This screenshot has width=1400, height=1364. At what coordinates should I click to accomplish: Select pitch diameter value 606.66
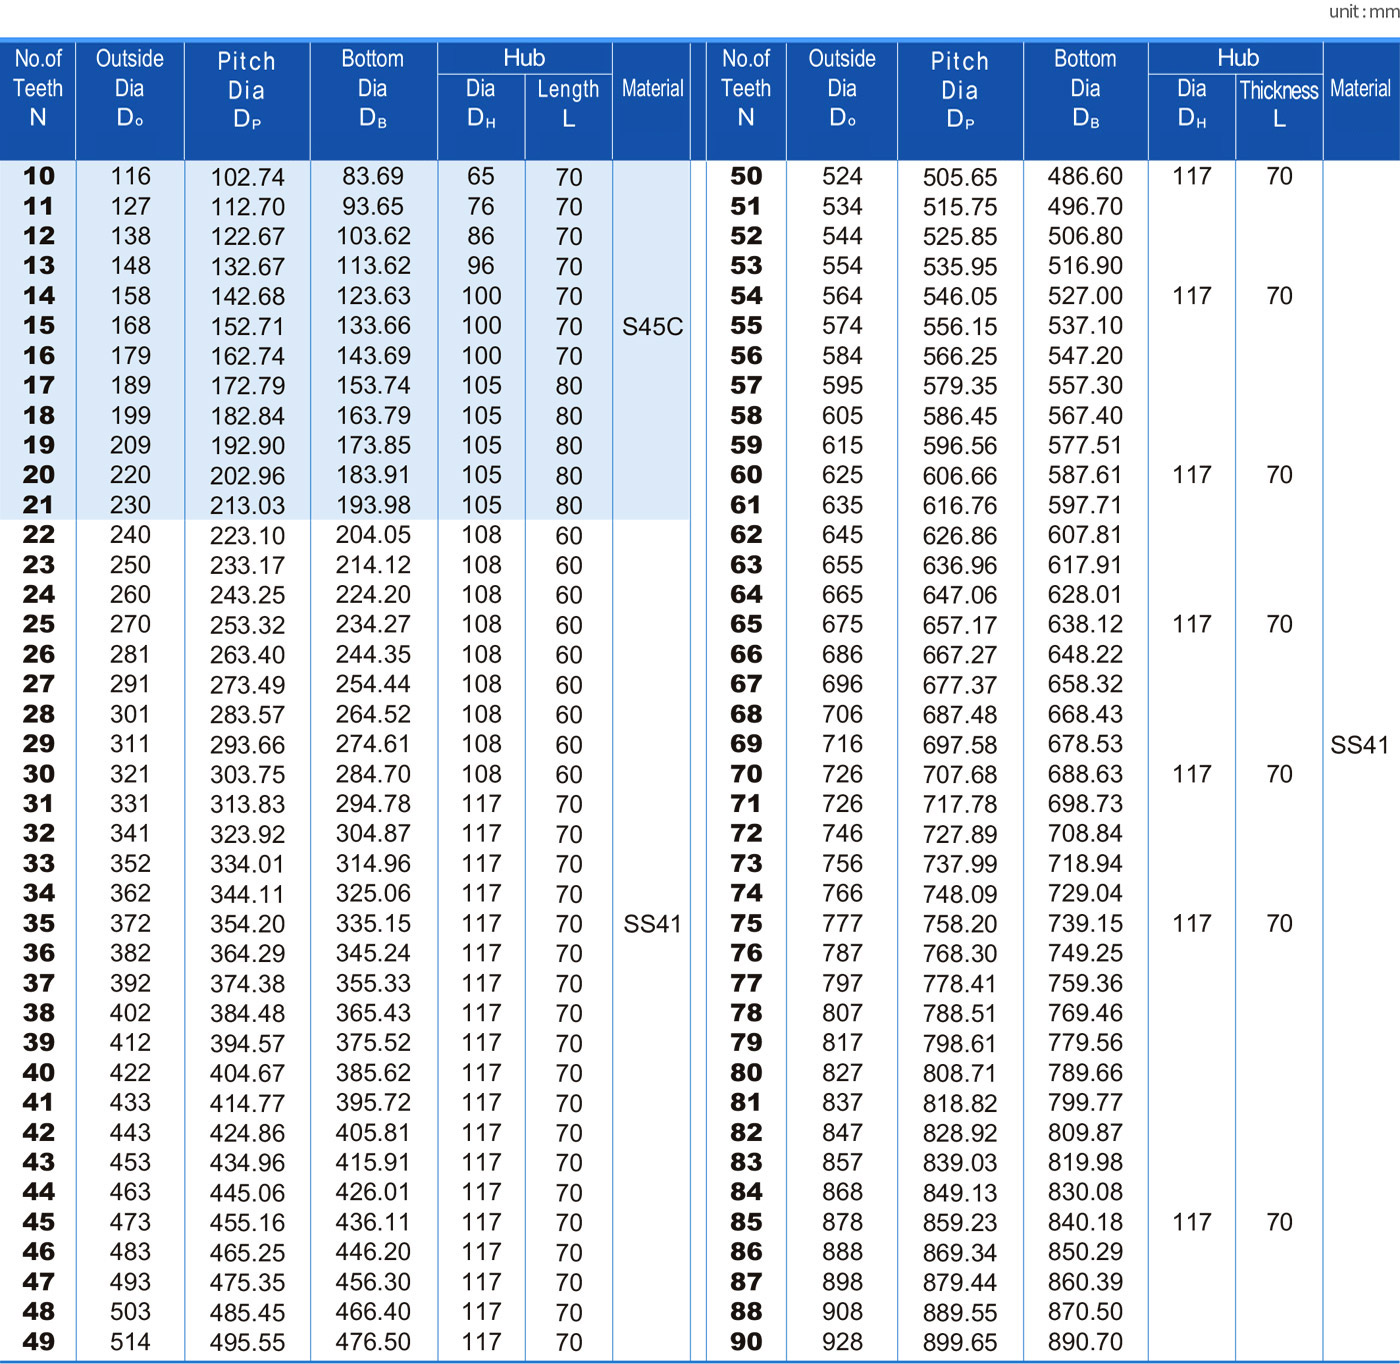(960, 475)
